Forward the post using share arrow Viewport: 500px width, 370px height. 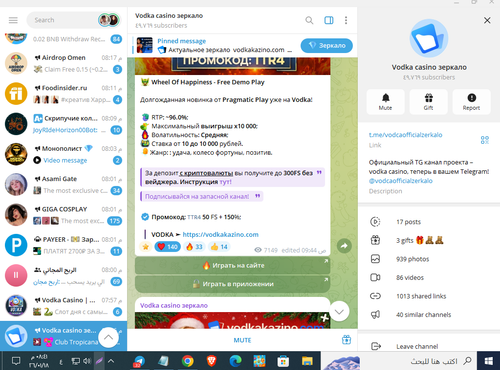point(344,246)
